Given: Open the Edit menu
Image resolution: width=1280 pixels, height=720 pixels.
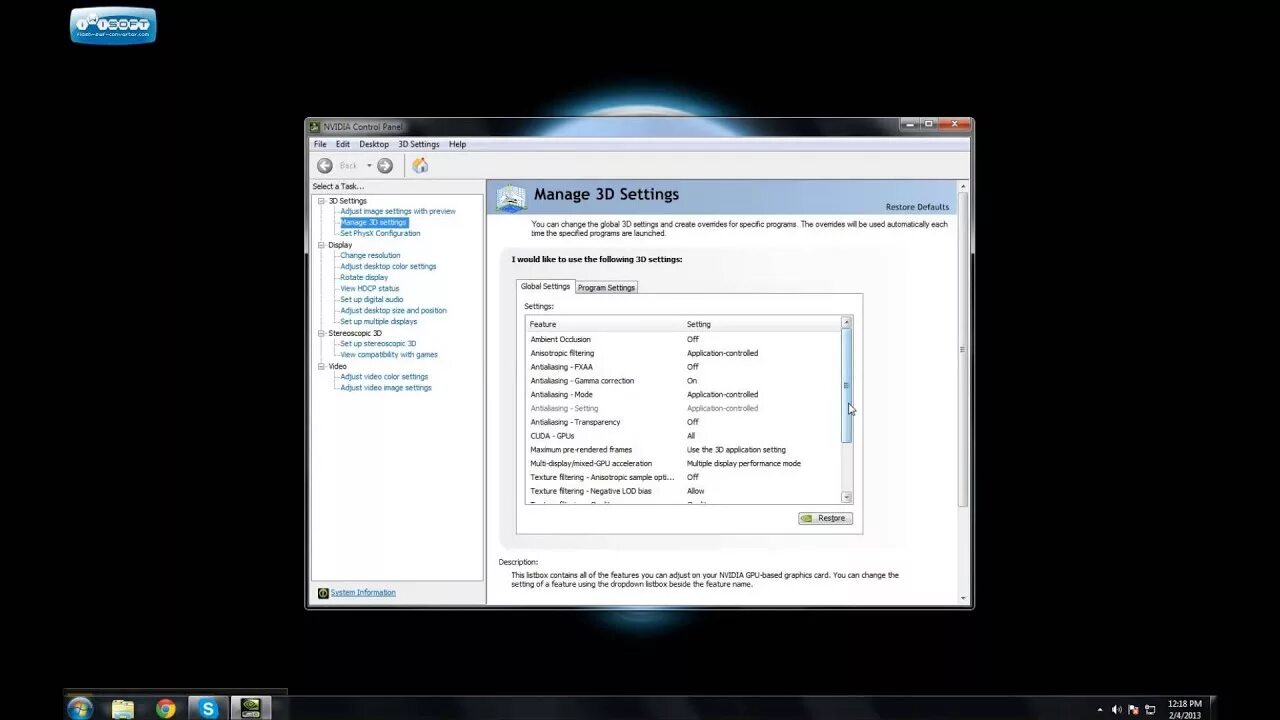Looking at the screenshot, I should click(x=343, y=144).
